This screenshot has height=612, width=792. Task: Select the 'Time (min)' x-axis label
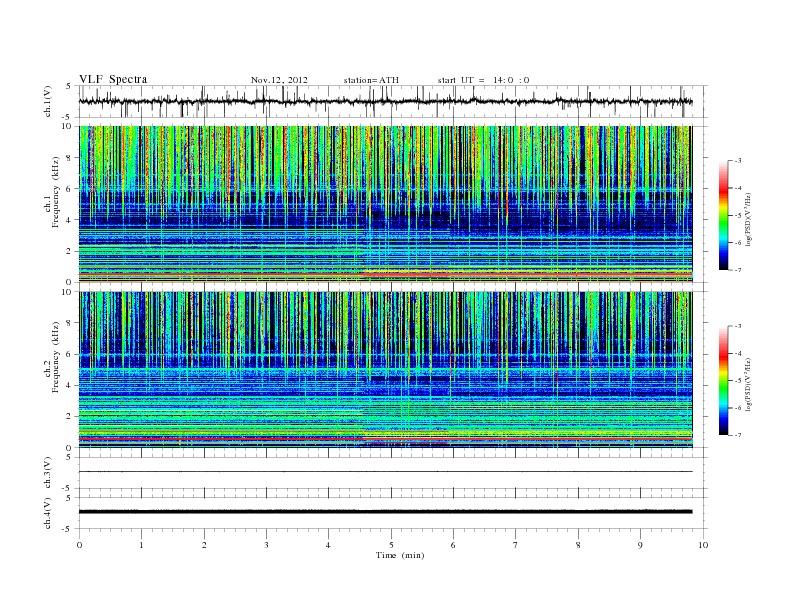400,555
